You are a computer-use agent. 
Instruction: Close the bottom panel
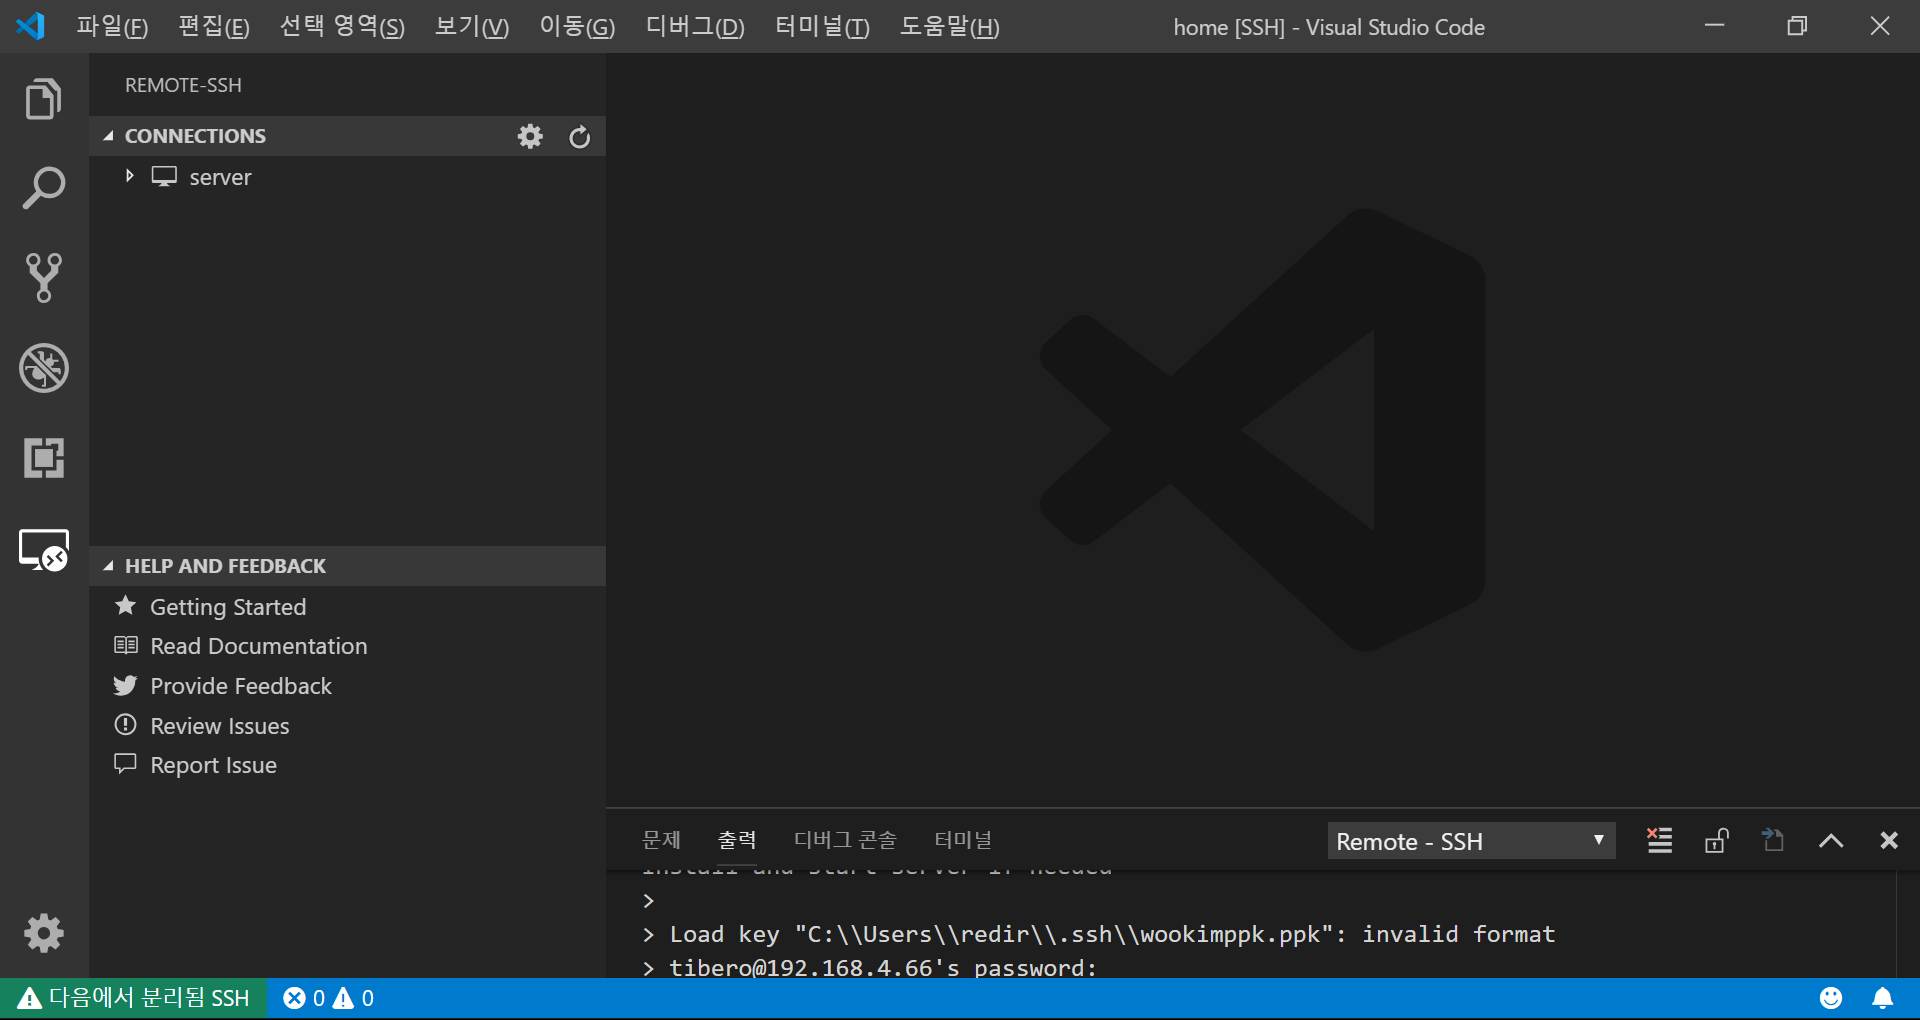pos(1889,840)
